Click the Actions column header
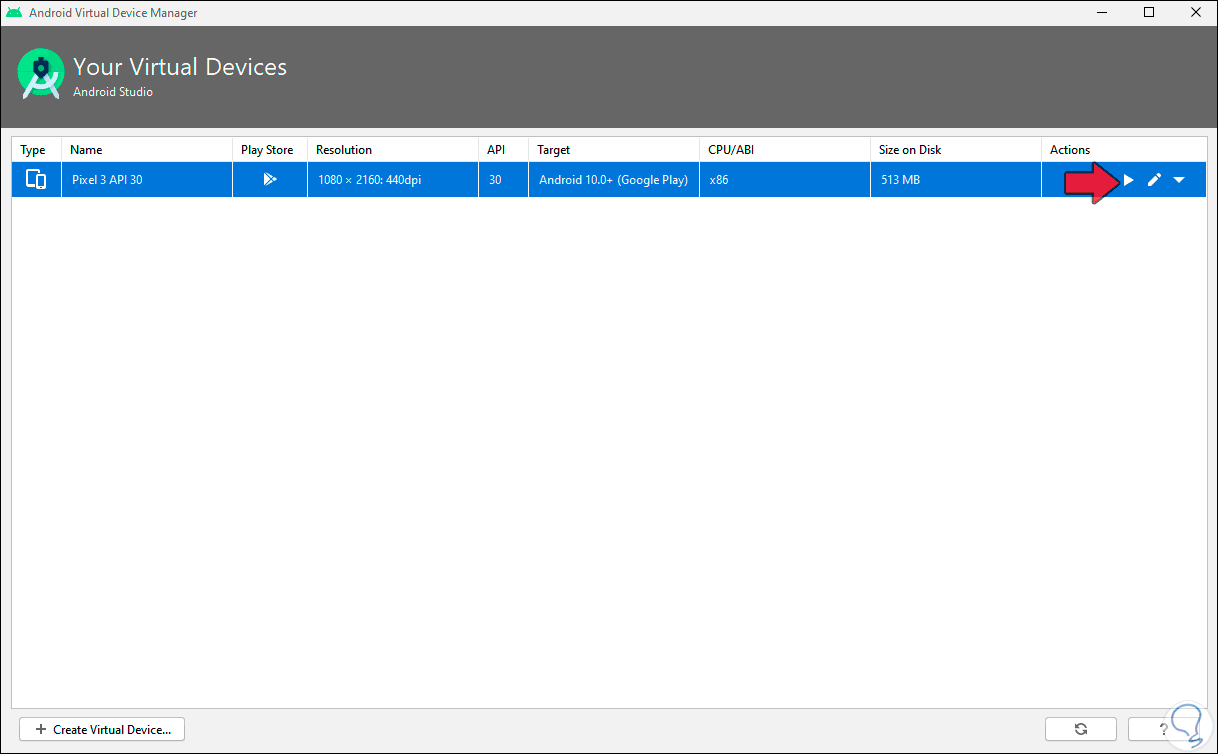This screenshot has width=1218, height=754. pos(1124,150)
